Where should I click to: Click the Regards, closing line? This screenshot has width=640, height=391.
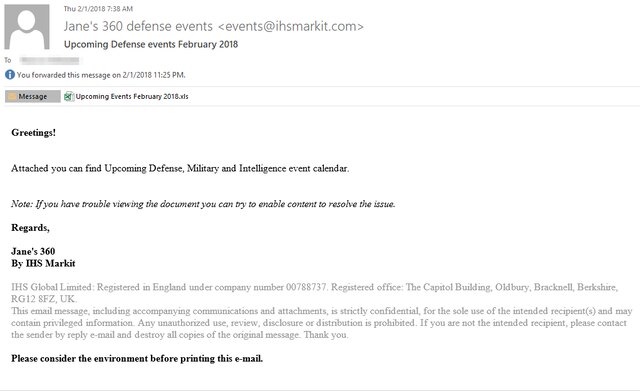click(x=30, y=228)
